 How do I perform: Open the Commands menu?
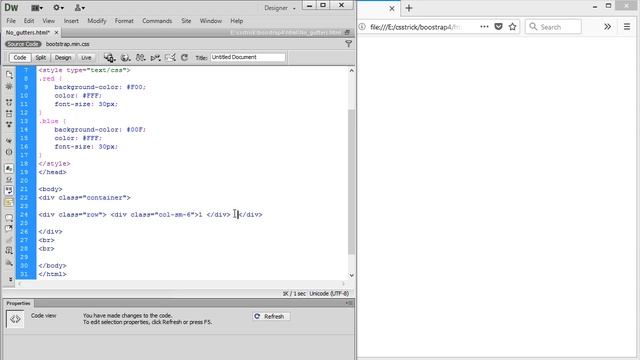pyautogui.click(x=157, y=21)
